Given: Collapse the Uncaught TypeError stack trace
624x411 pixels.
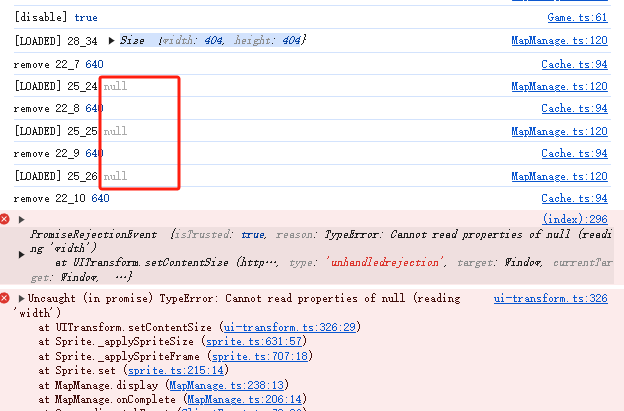Looking at the screenshot, I should click(21, 298).
